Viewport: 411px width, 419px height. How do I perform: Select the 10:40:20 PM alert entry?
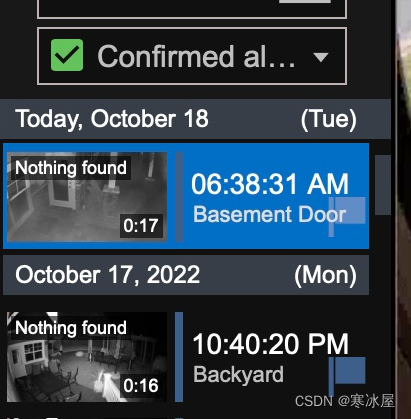tap(186, 357)
